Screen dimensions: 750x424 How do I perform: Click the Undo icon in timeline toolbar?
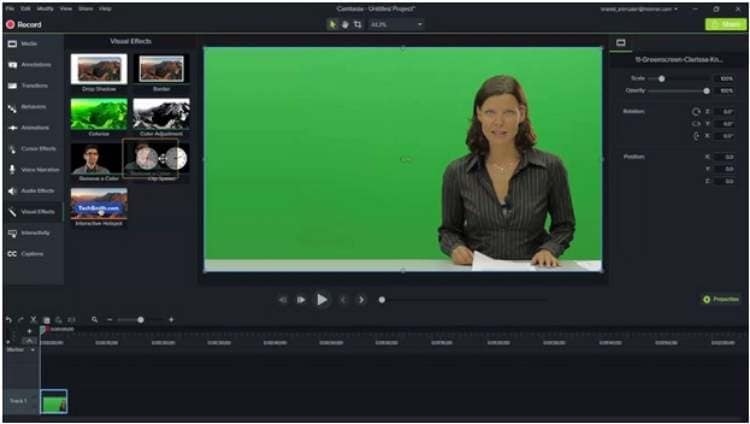tap(9, 320)
